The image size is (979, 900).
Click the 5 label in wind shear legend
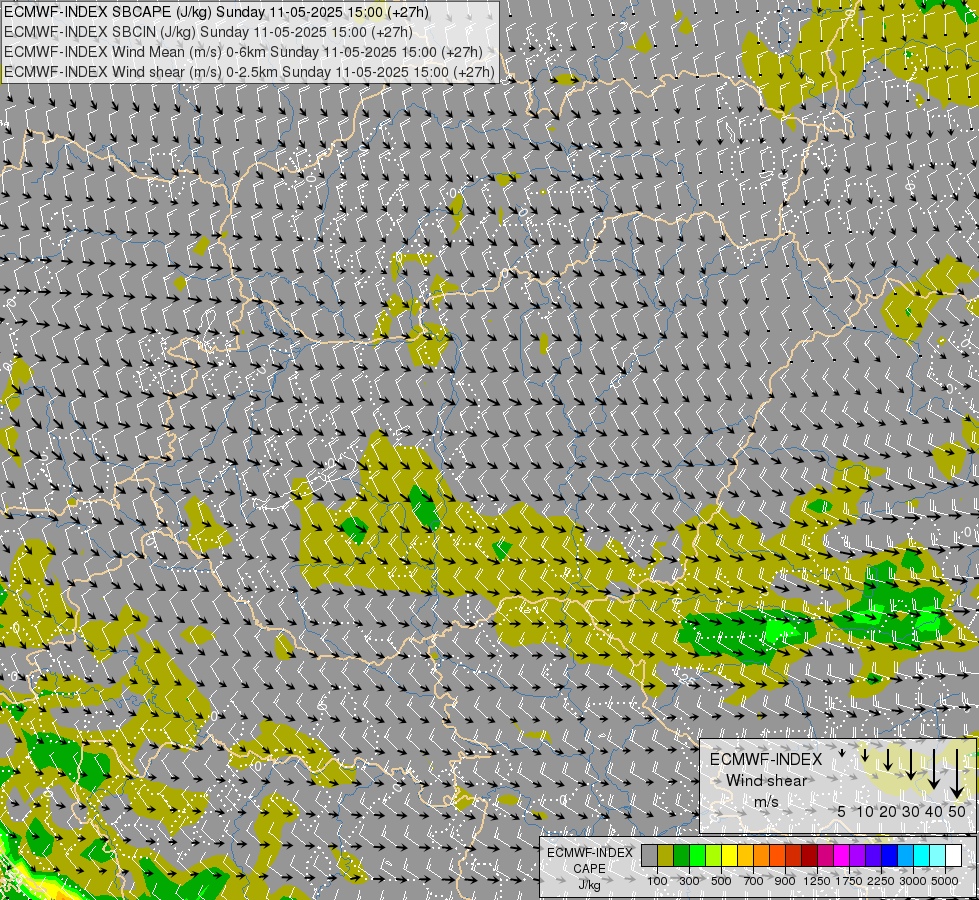tap(842, 811)
